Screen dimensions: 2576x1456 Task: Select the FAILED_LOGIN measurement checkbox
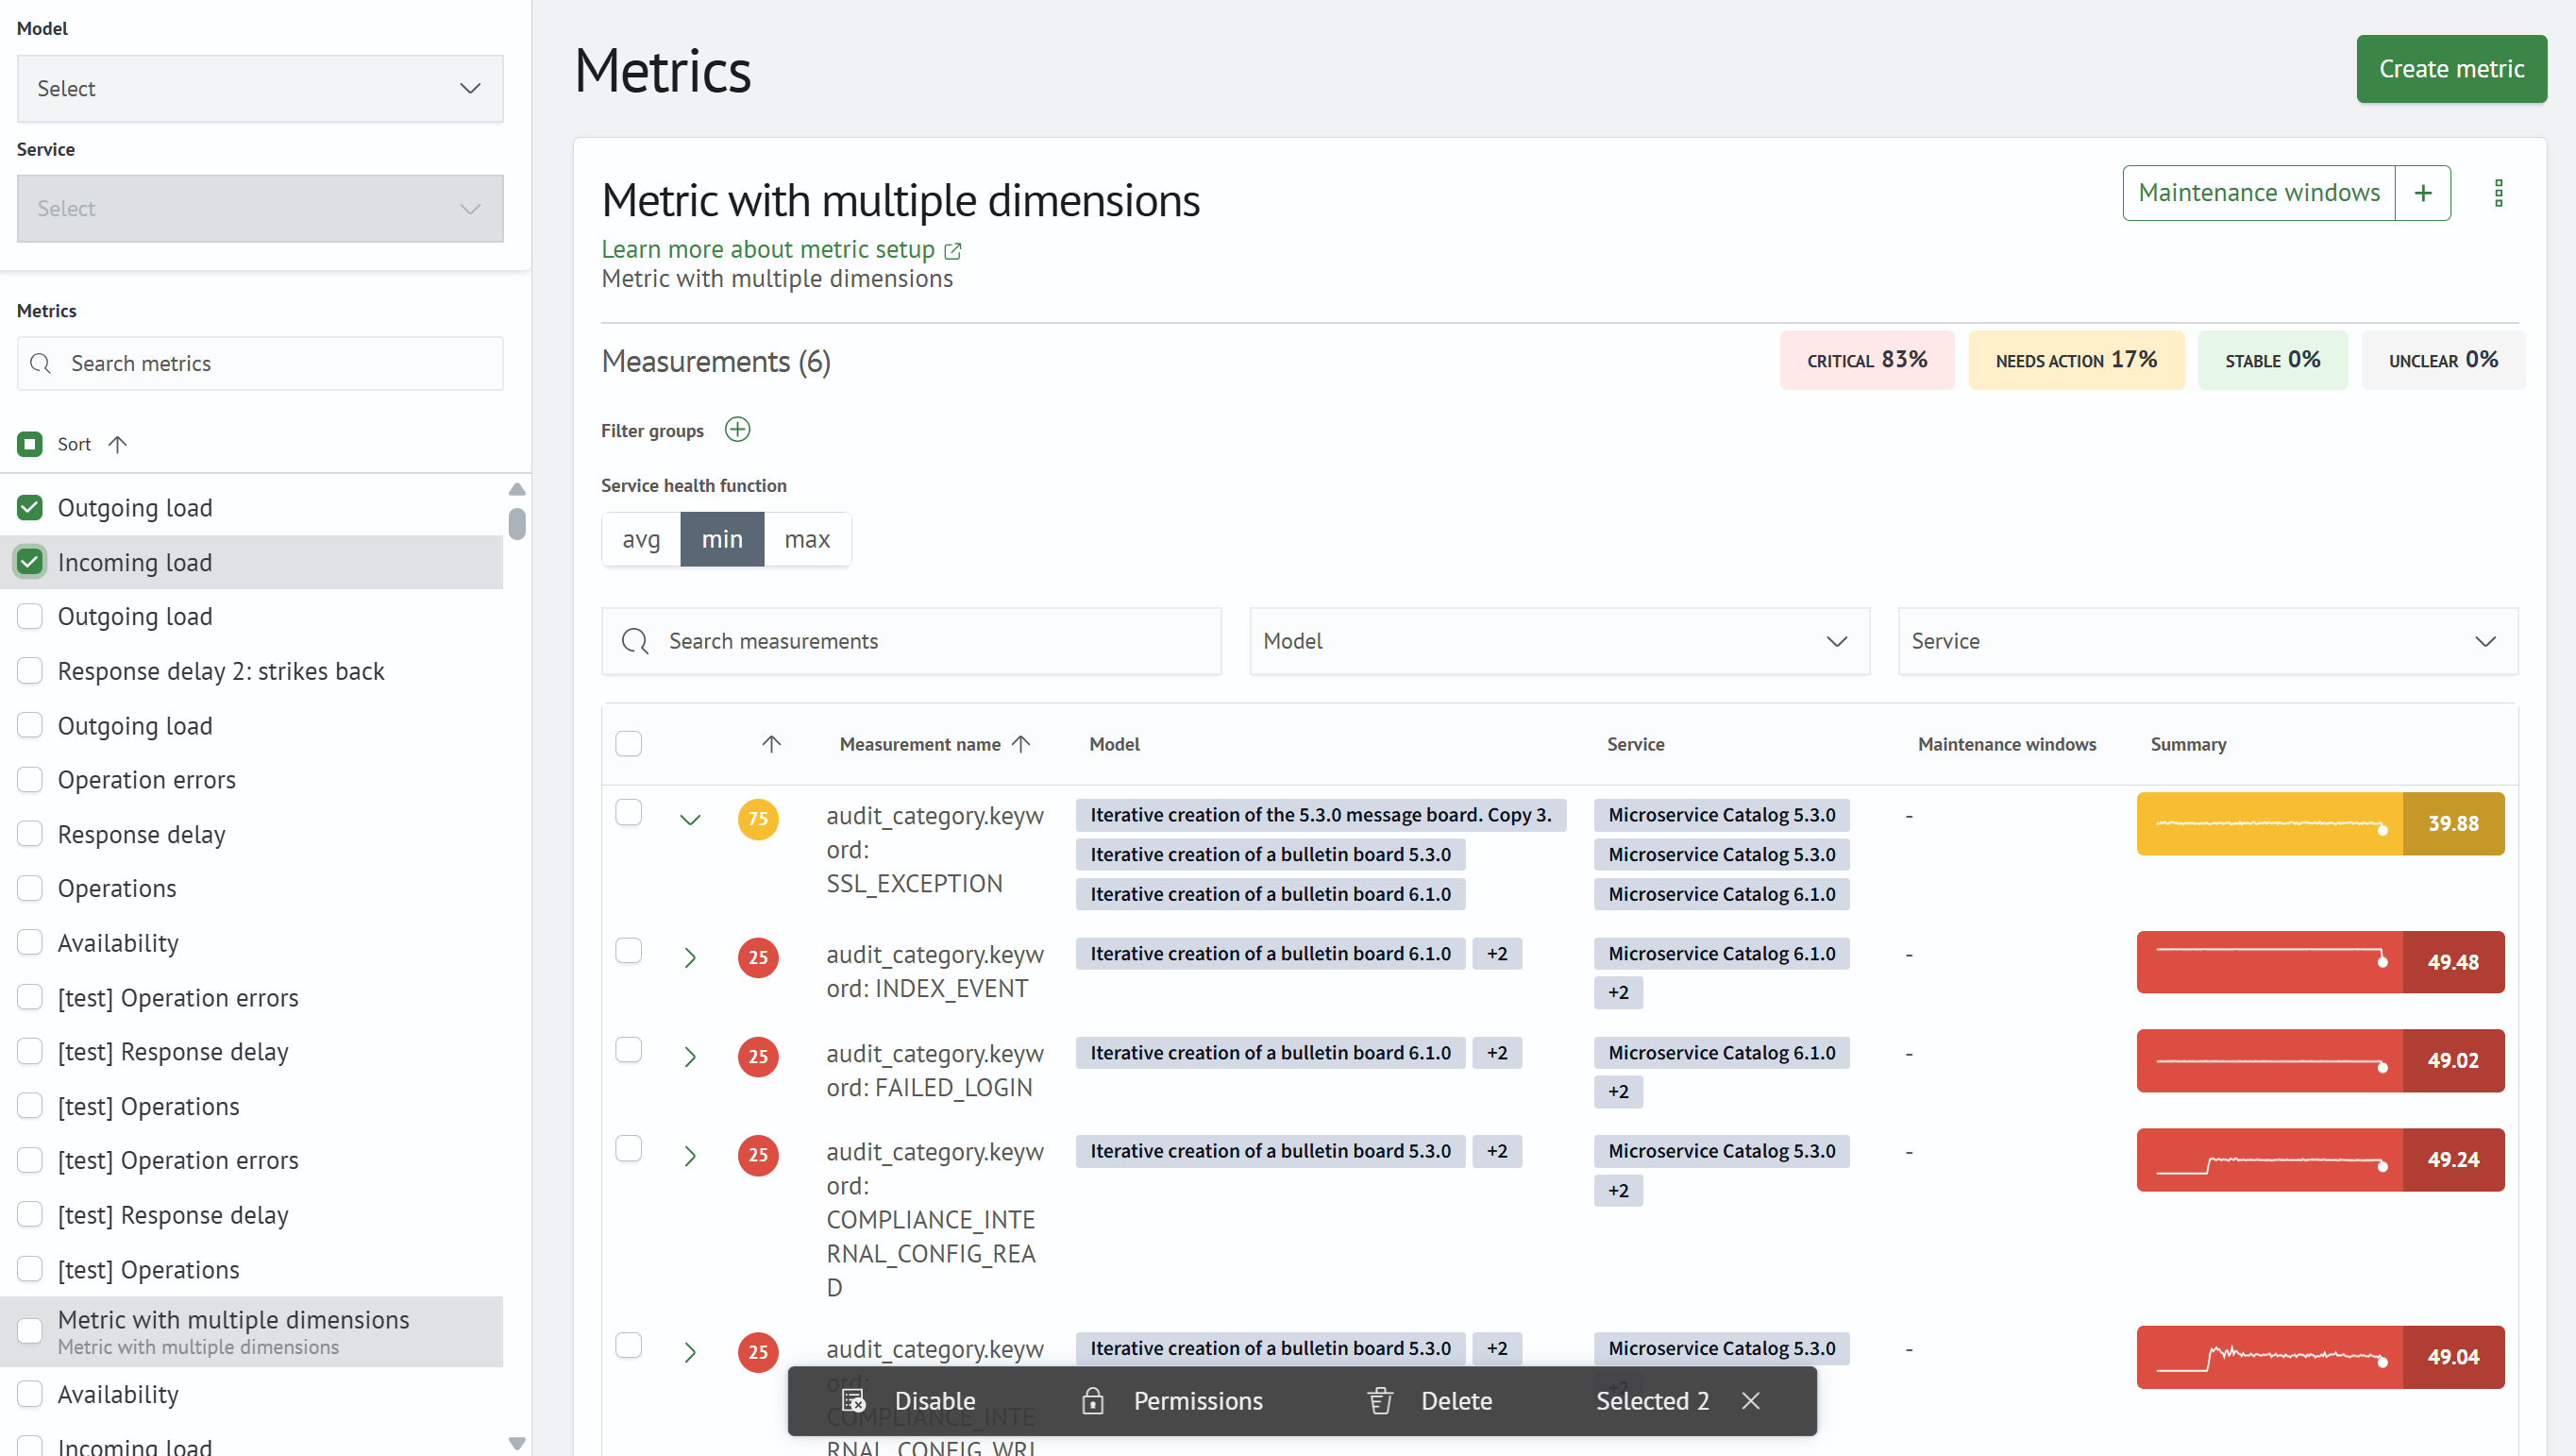(628, 1049)
